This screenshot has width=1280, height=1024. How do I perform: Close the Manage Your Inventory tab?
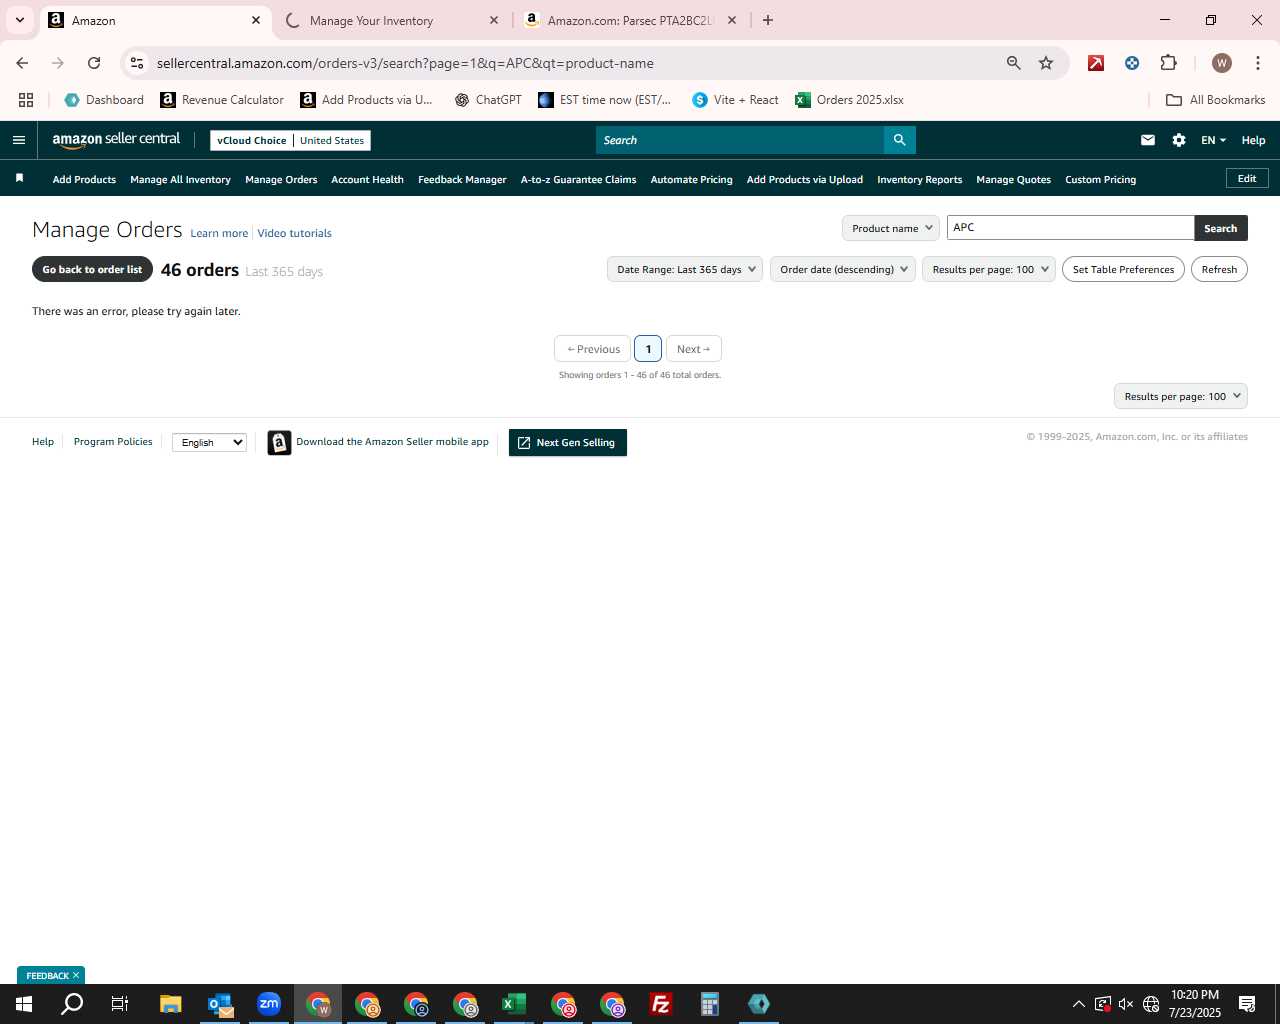494,20
